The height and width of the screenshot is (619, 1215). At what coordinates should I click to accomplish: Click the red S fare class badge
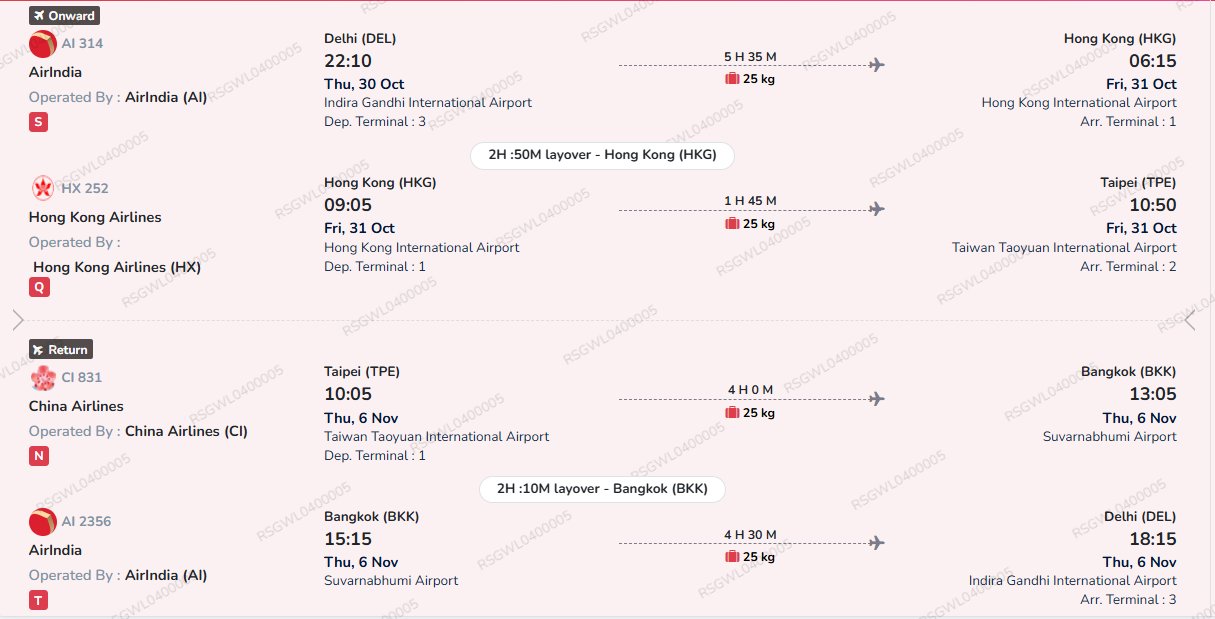38,122
